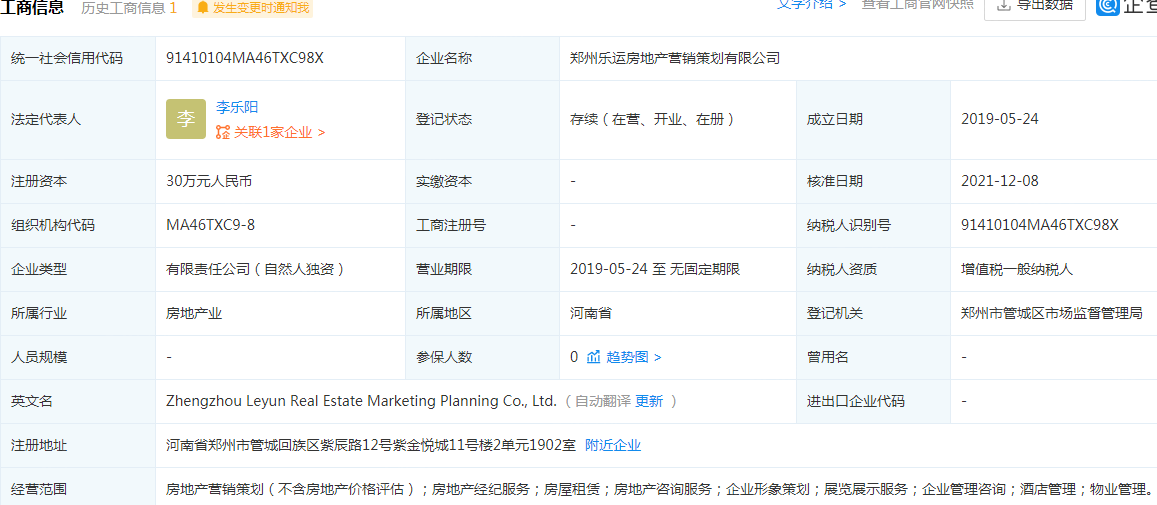Click 更新 to refresh English name

point(649,402)
